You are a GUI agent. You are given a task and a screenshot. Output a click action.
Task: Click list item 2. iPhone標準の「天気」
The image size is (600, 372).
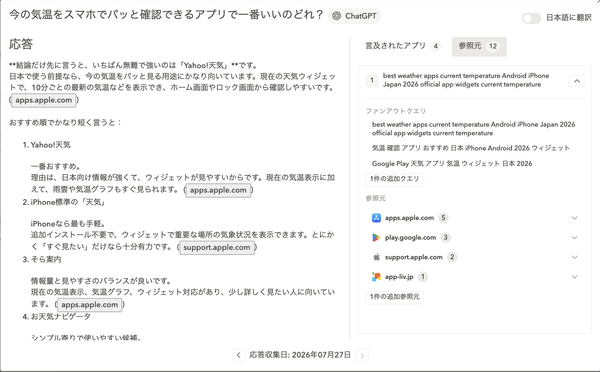[64, 202]
